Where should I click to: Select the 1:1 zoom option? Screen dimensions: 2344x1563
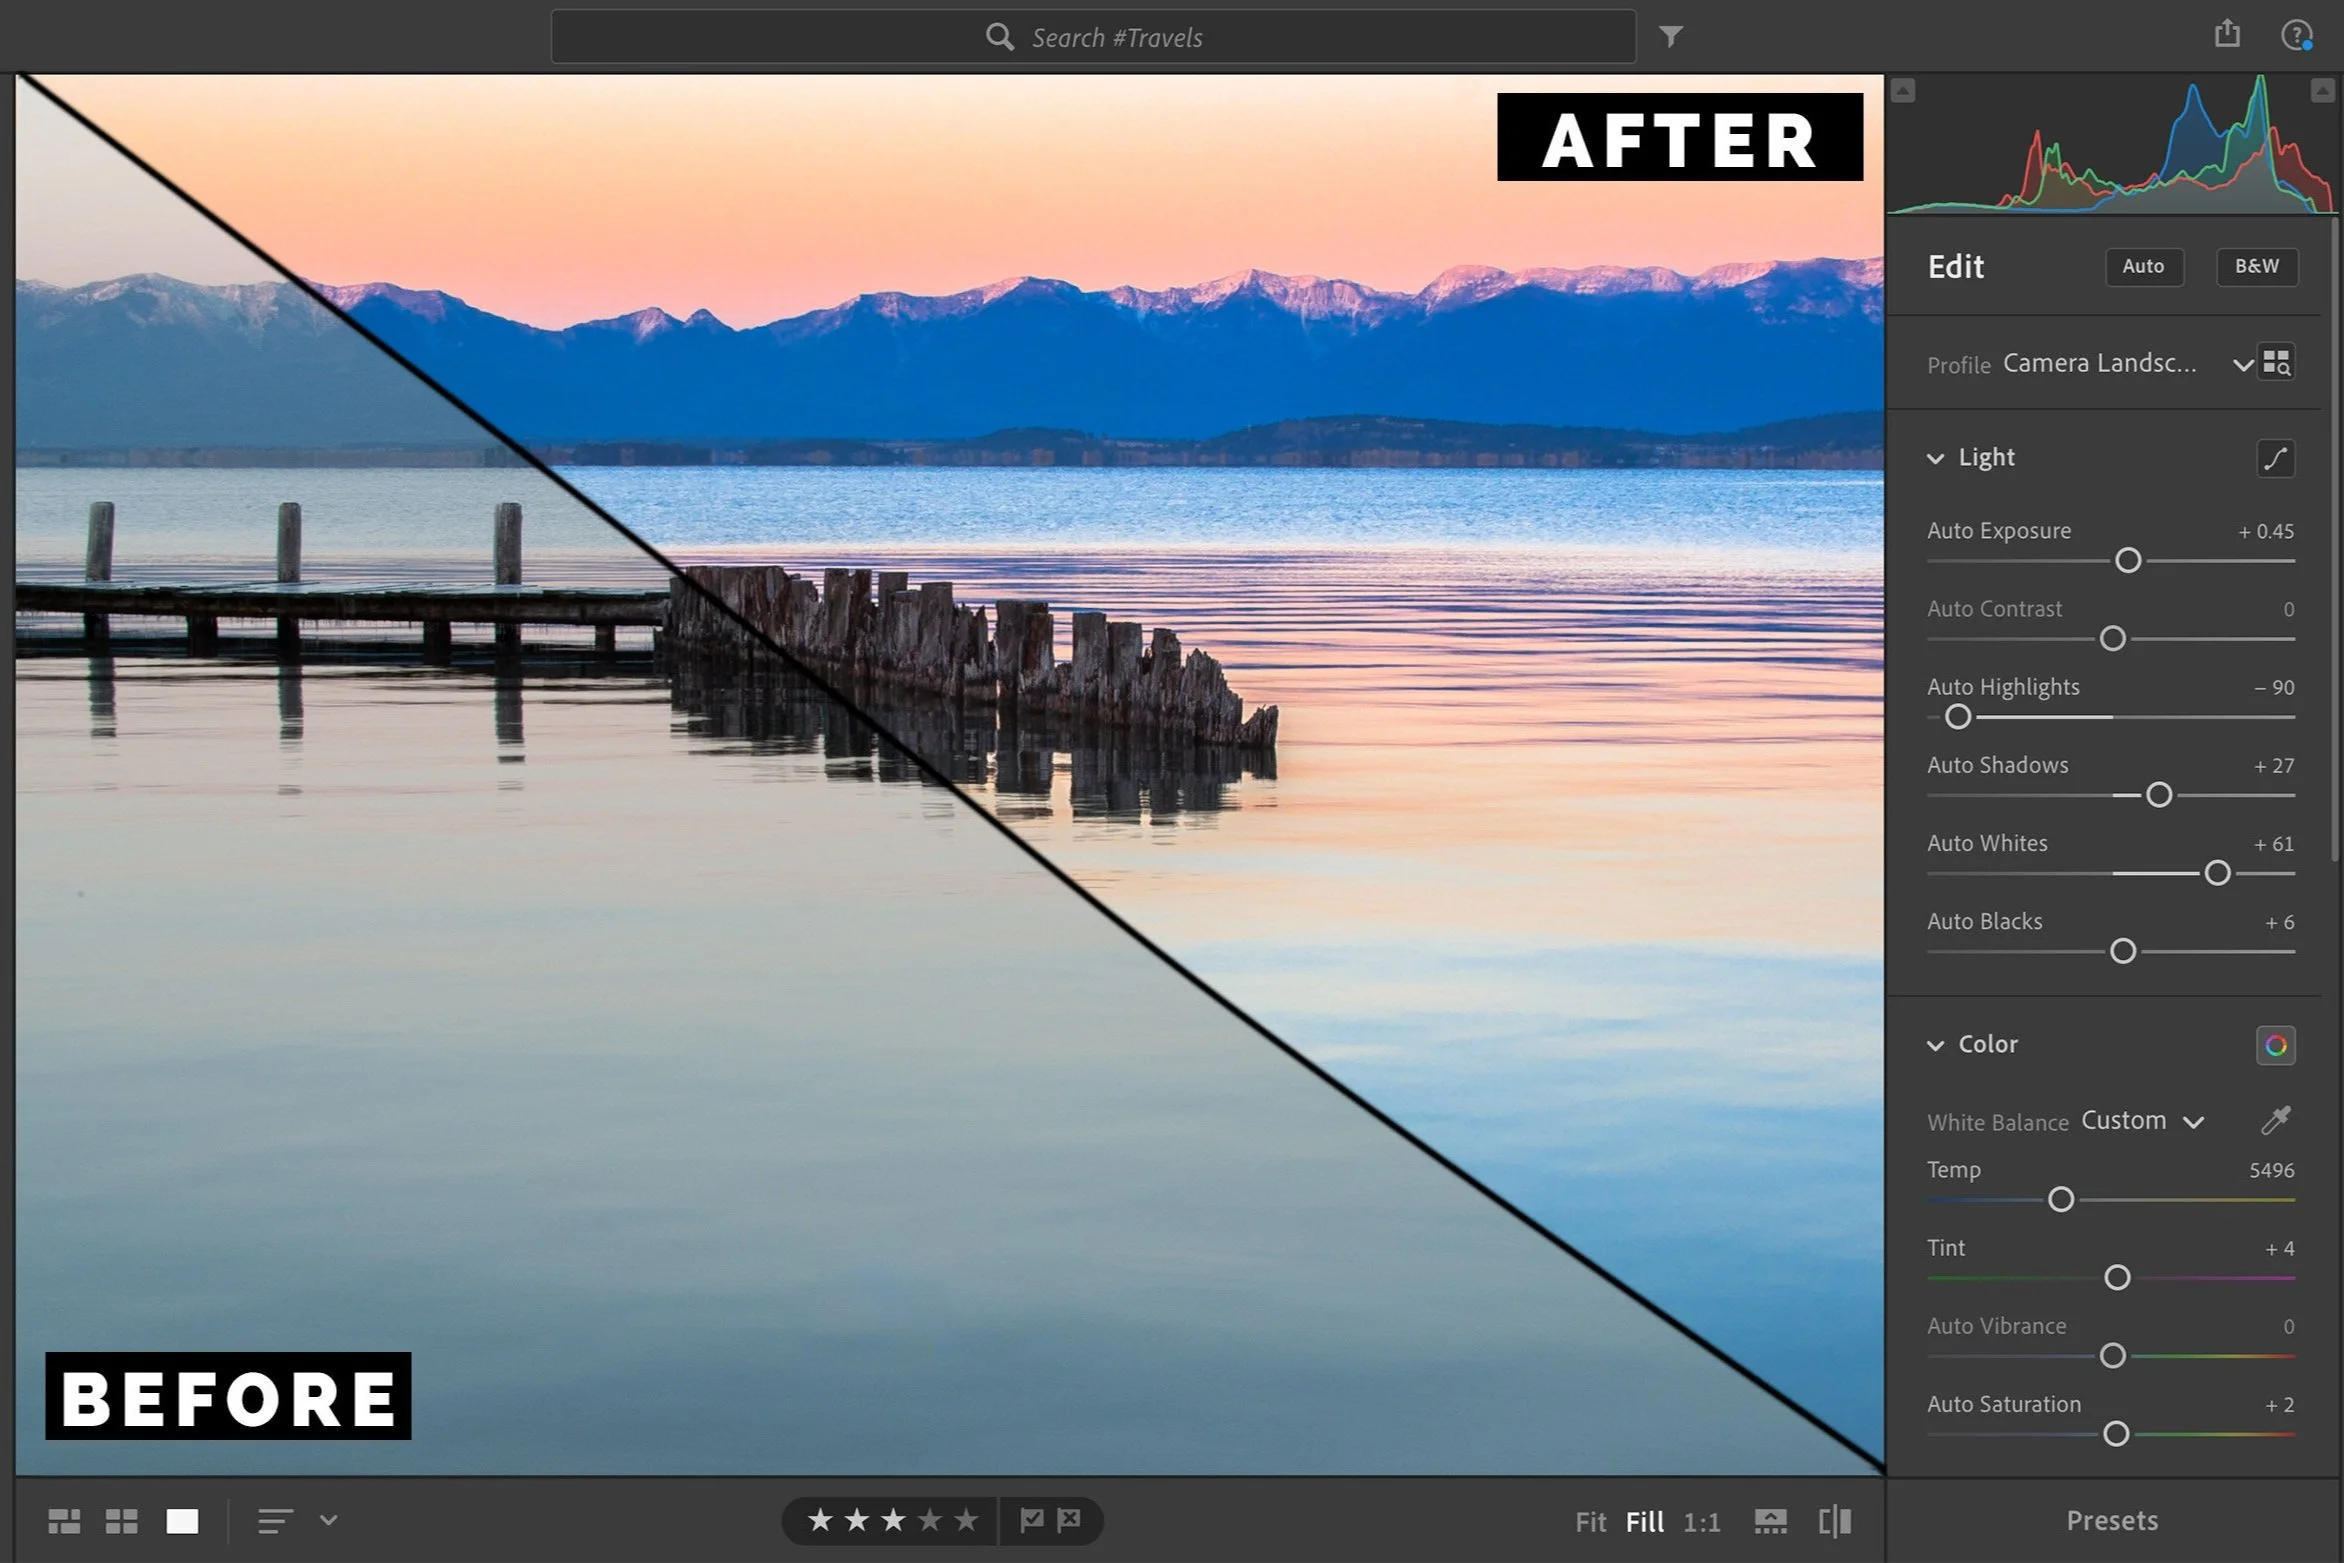pos(1701,1522)
